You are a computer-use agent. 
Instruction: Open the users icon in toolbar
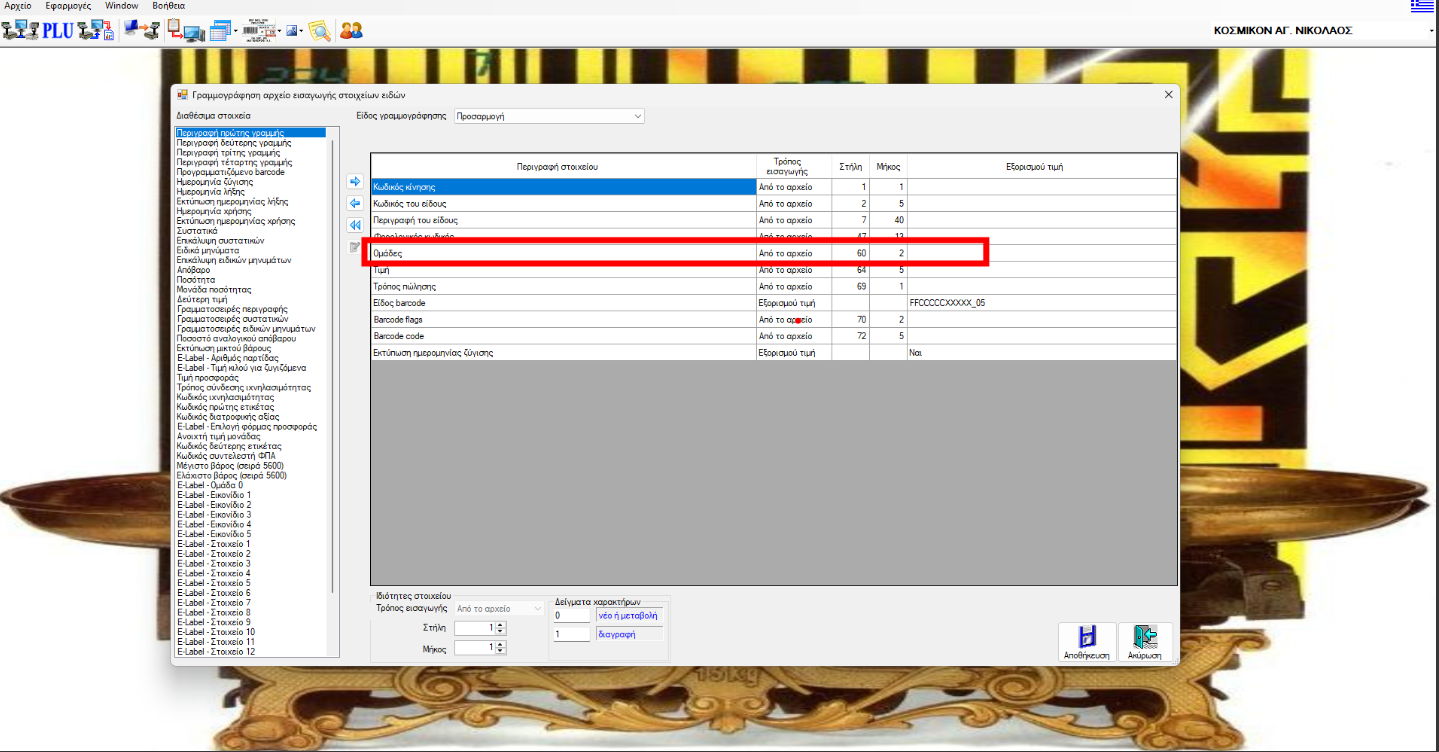[351, 31]
